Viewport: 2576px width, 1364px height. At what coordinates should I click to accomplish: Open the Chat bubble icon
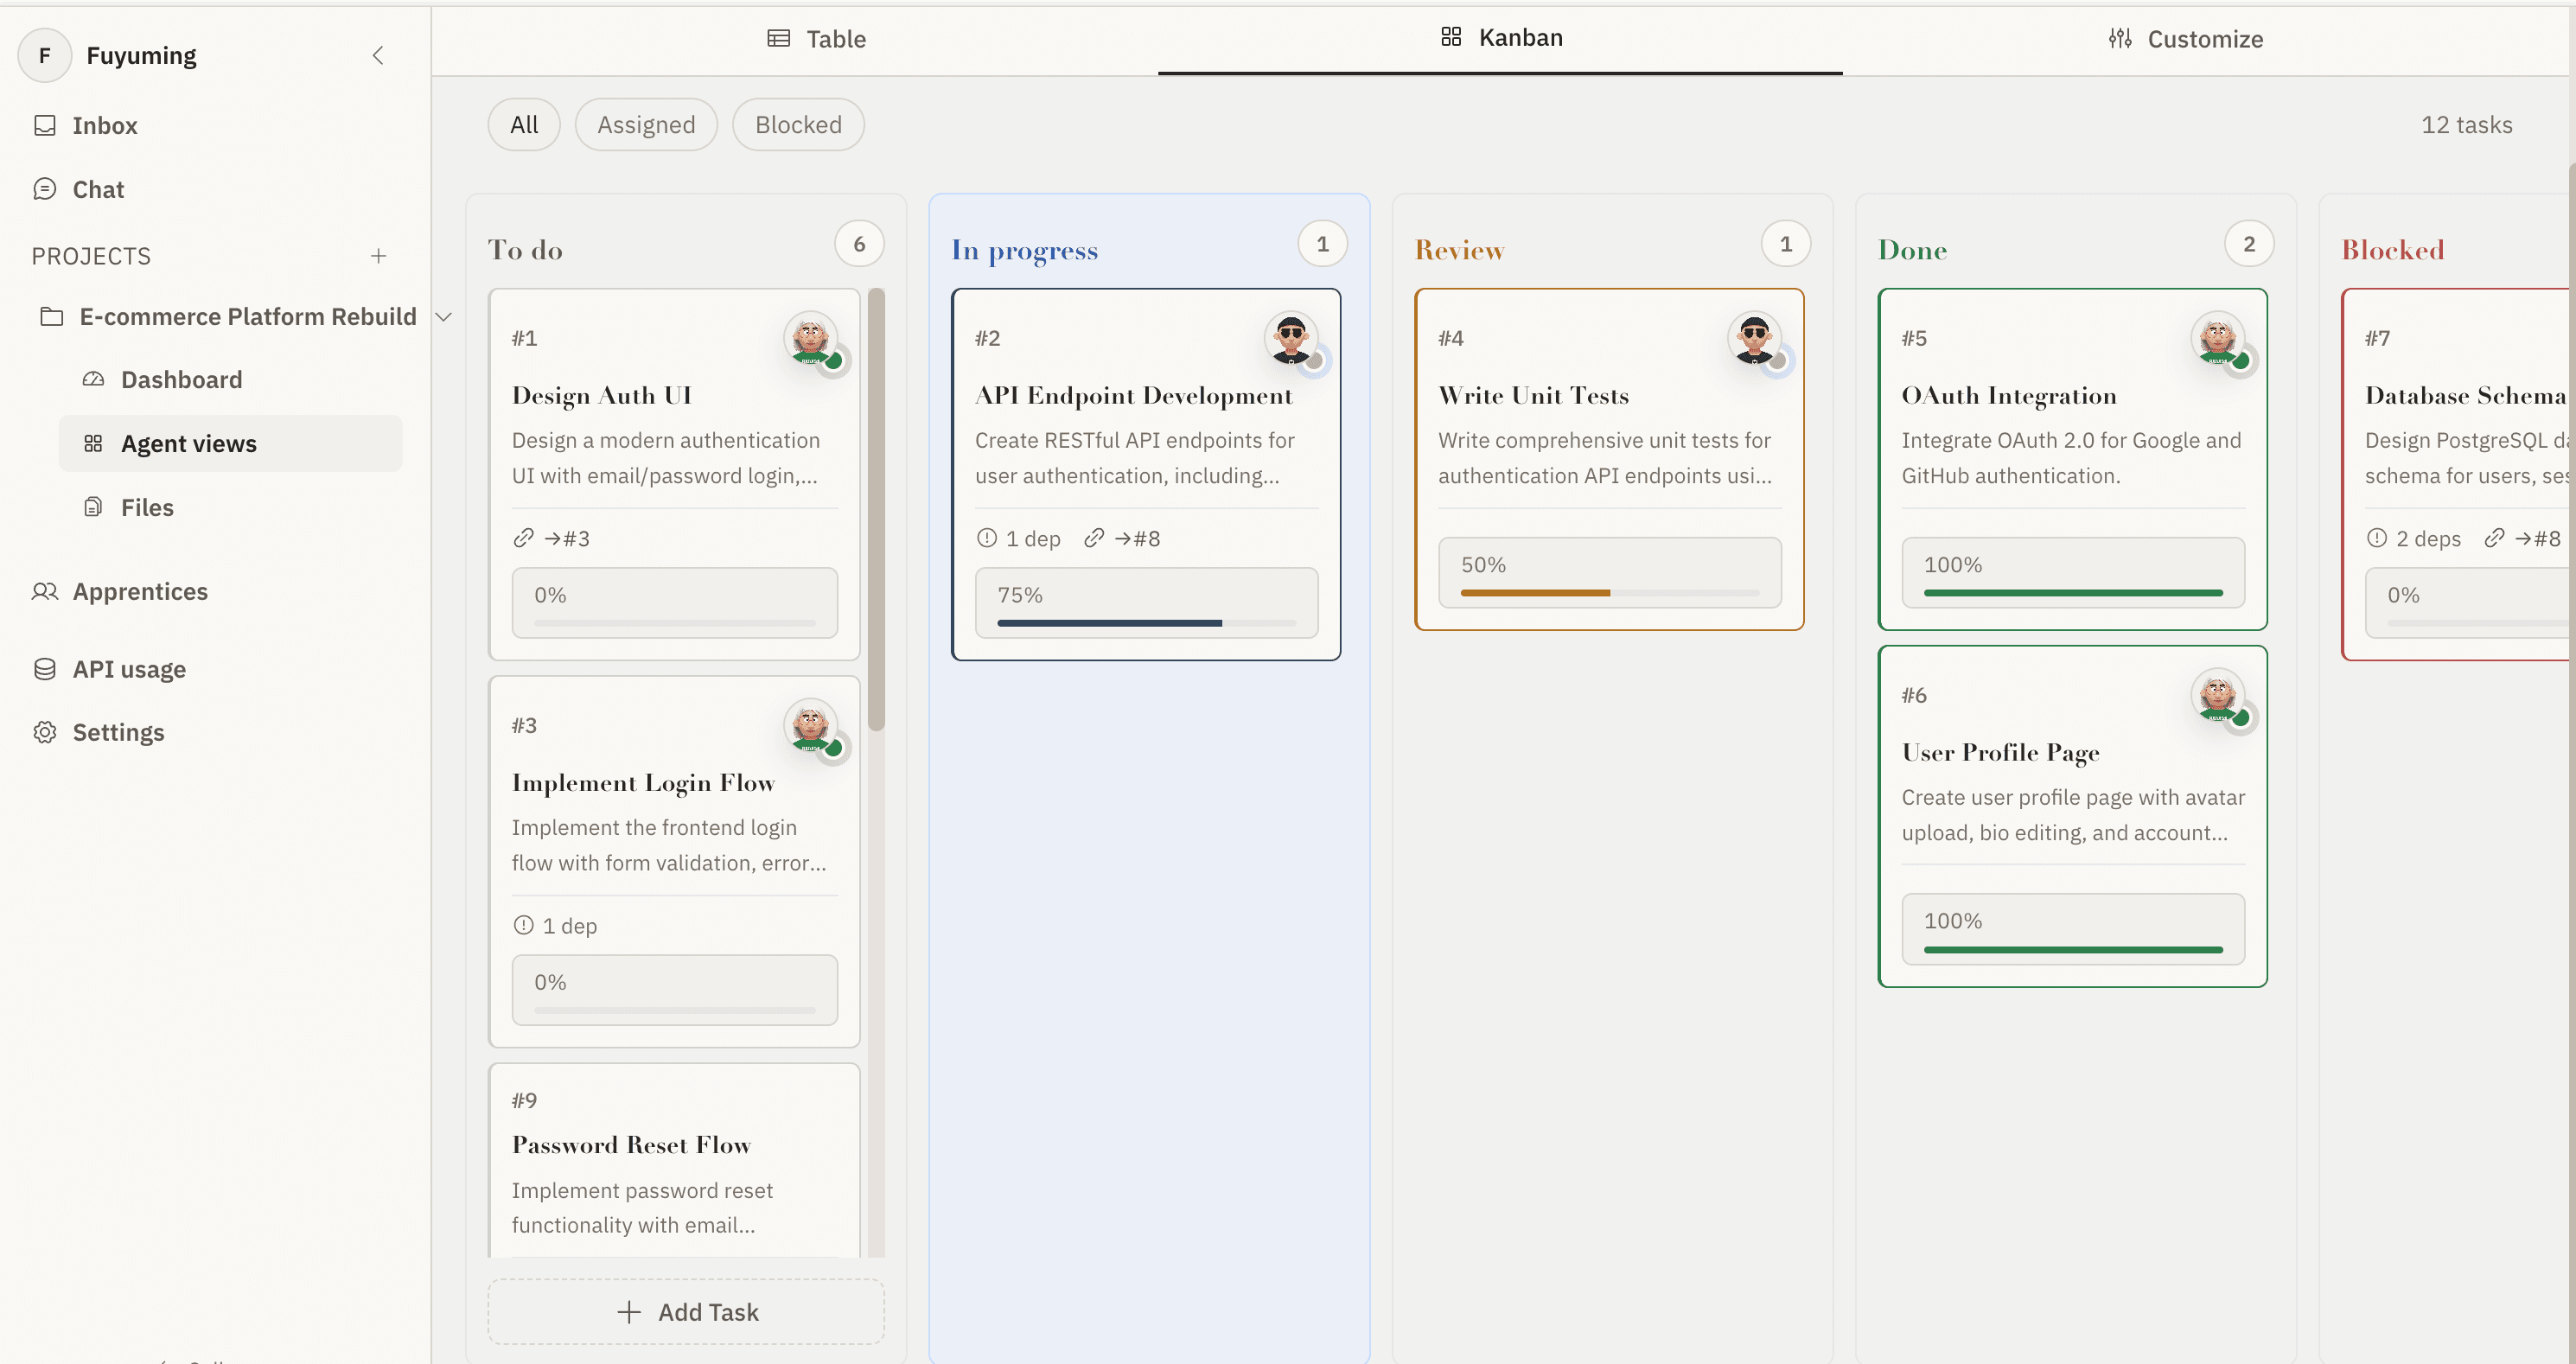[x=45, y=189]
